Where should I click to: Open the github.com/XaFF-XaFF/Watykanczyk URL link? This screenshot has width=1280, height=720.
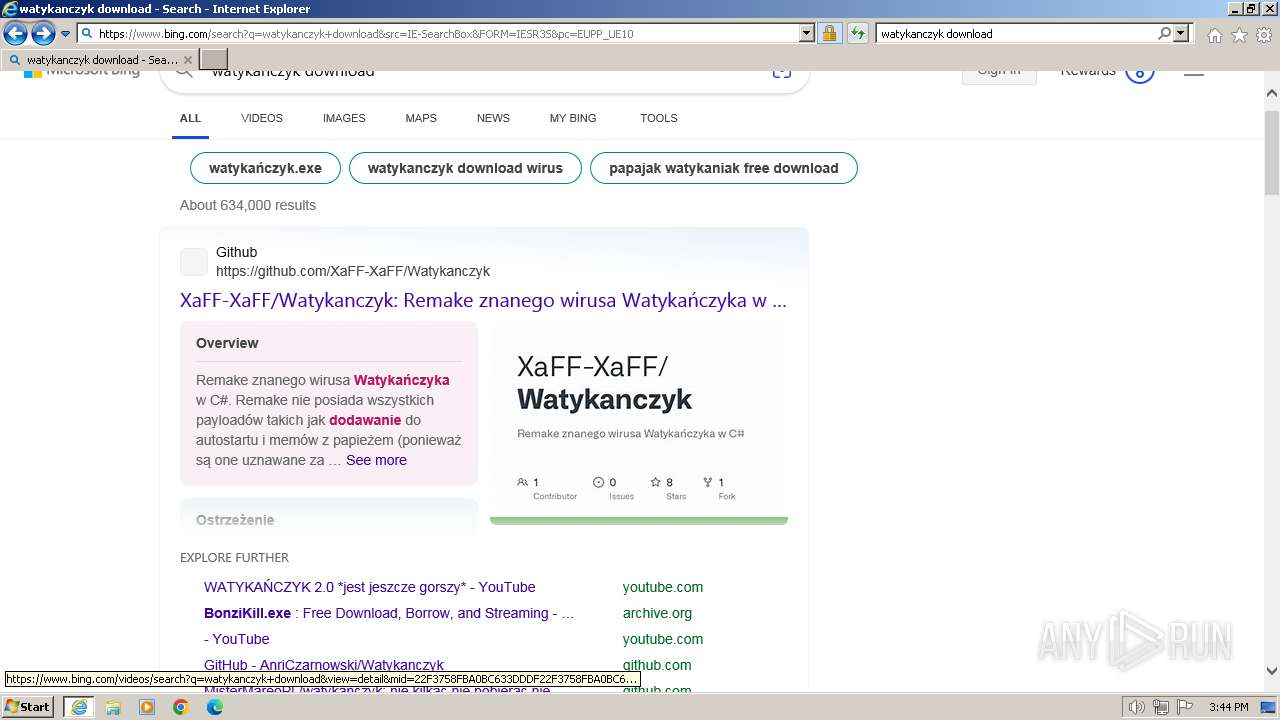353,271
